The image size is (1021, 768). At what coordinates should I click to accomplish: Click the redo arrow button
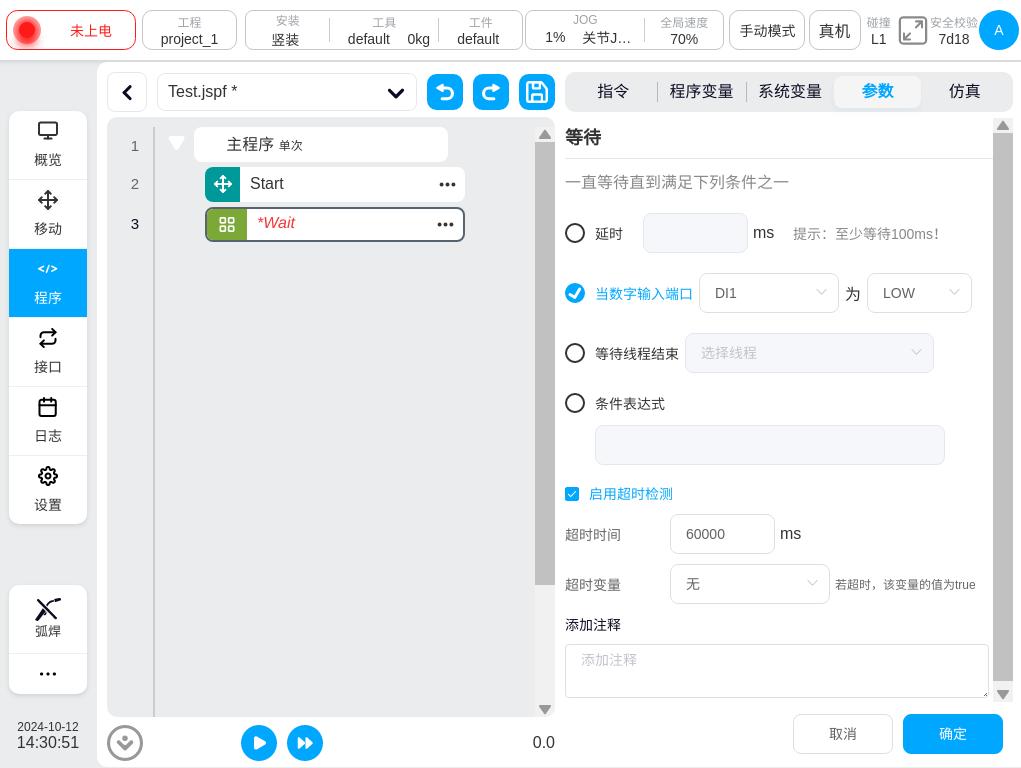491,92
